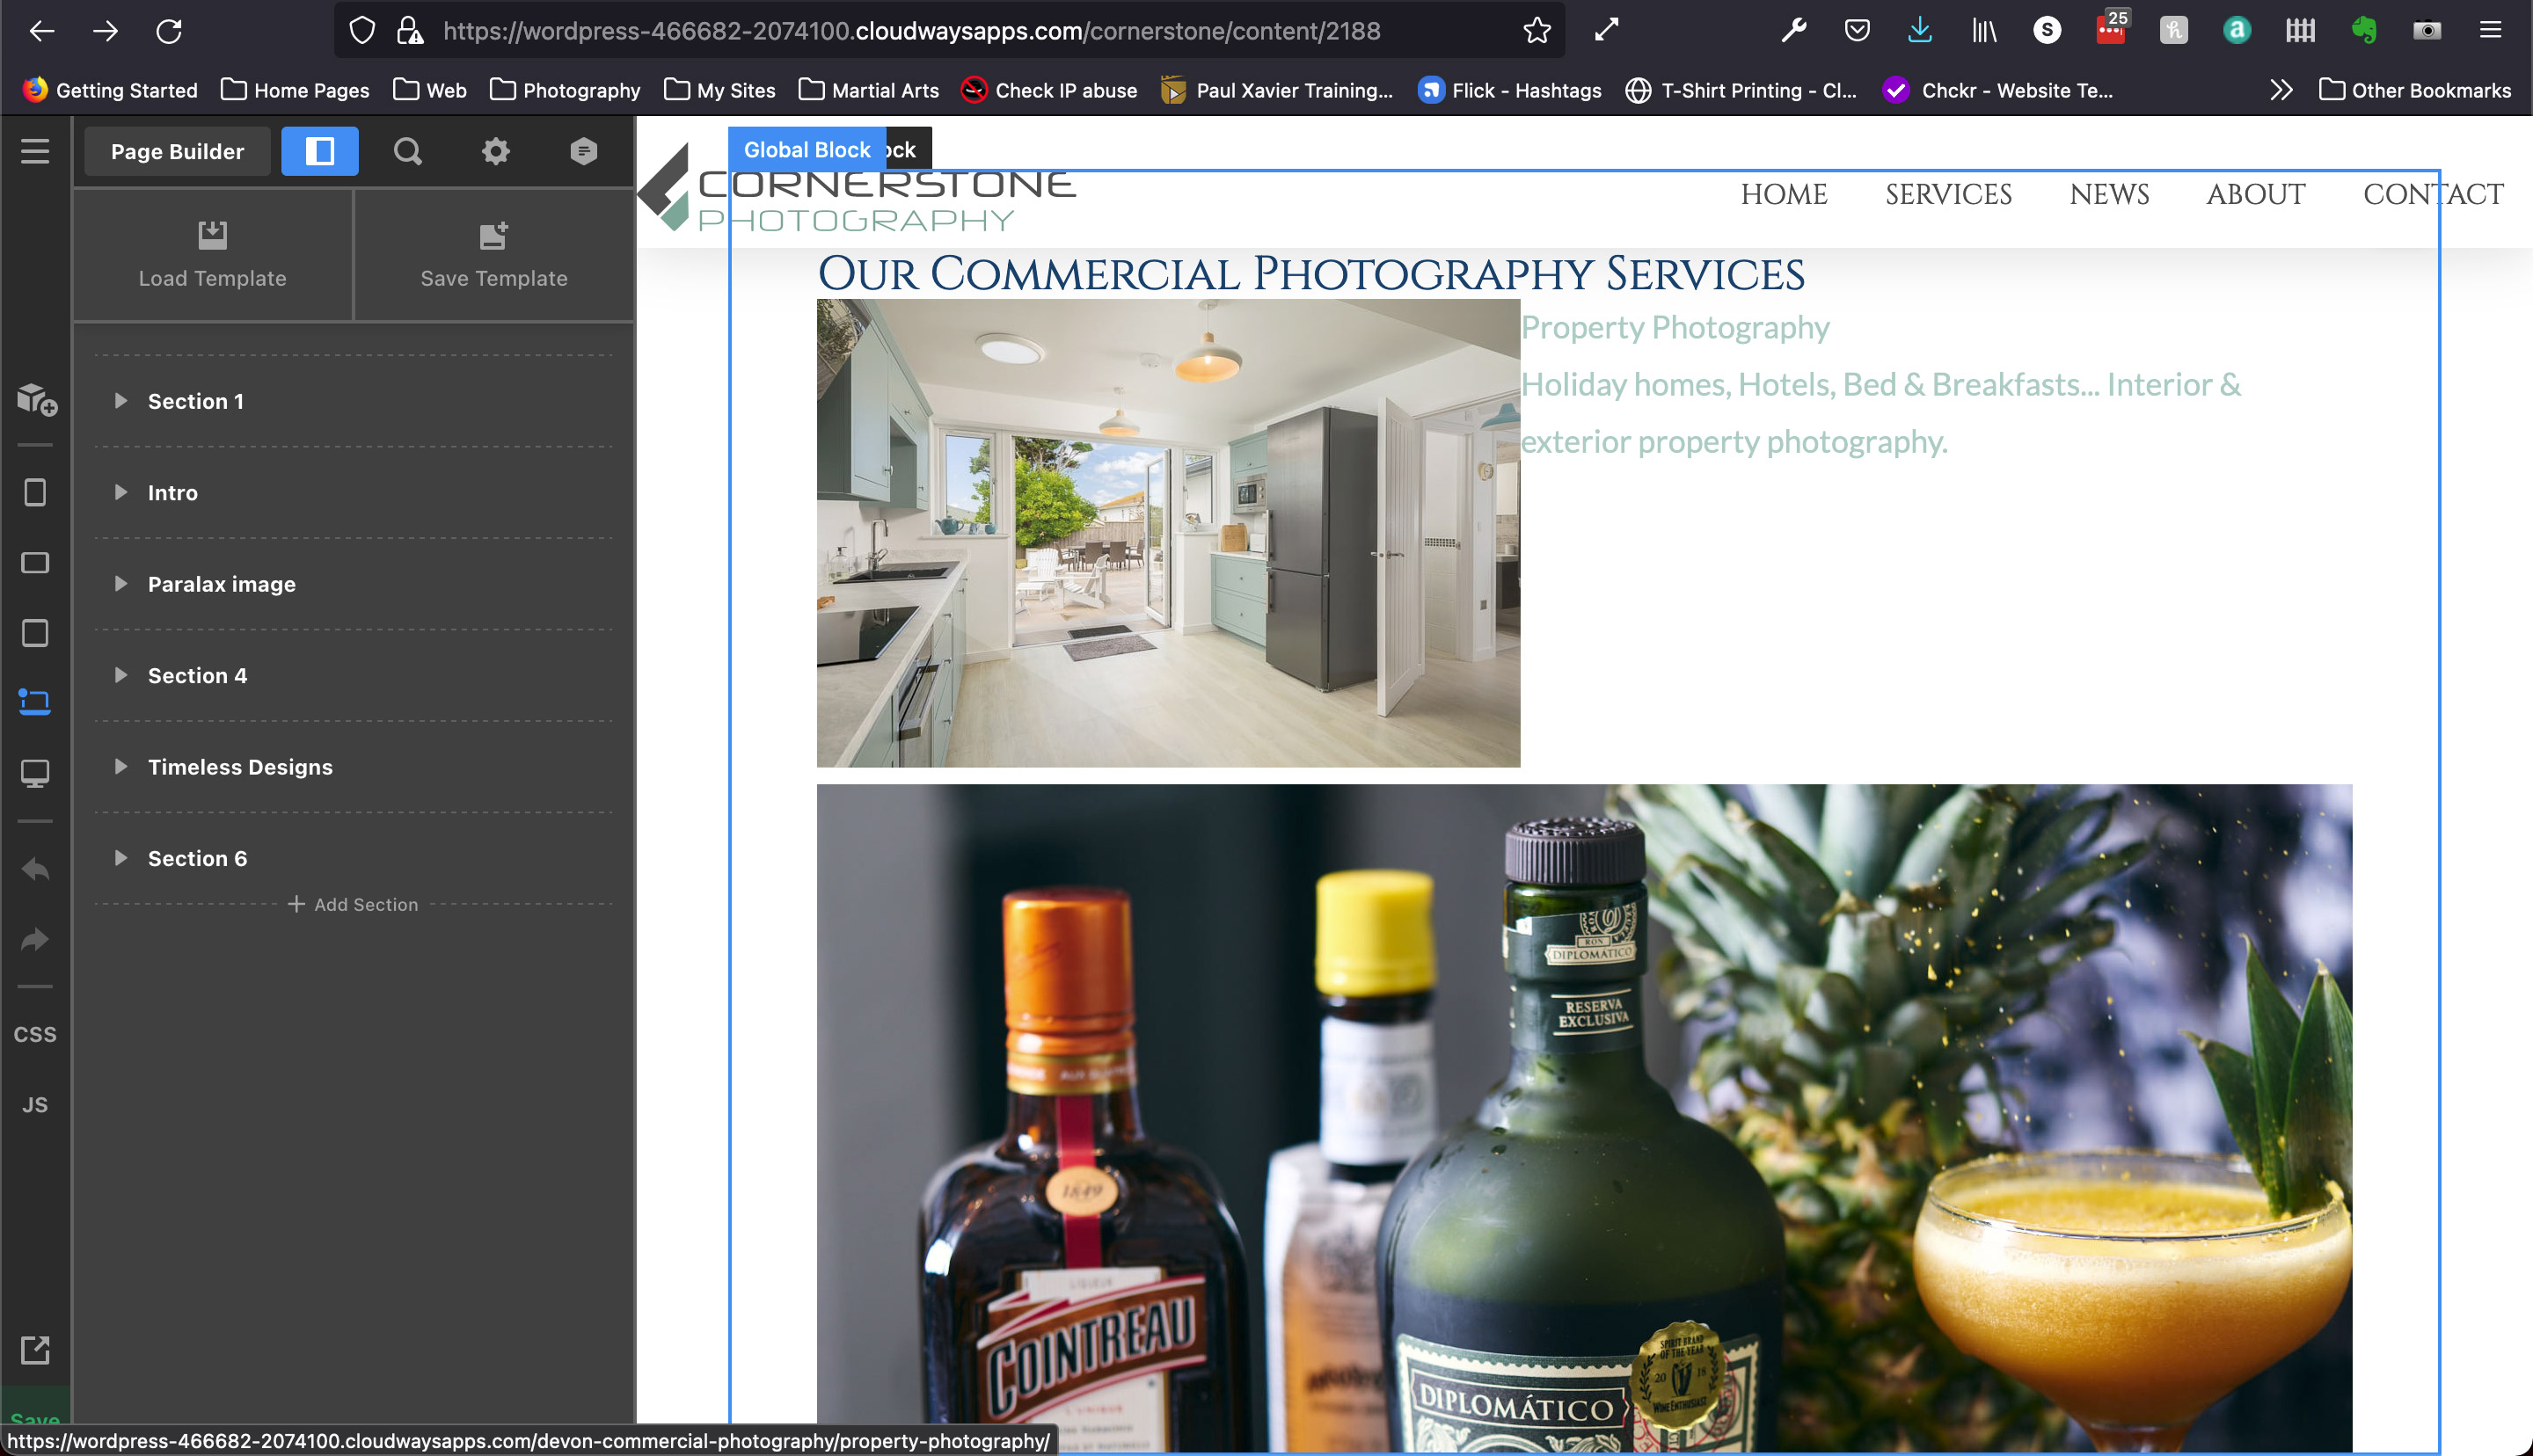Click the SERVICES menu item in preview
Viewport: 2533px width, 1456px height.
coord(1948,194)
